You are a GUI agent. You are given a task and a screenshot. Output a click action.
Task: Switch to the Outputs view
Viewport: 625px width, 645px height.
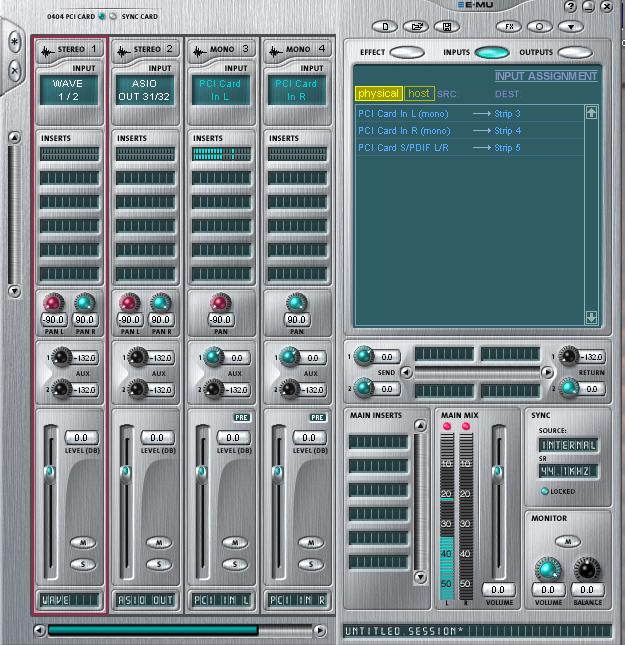pos(574,52)
